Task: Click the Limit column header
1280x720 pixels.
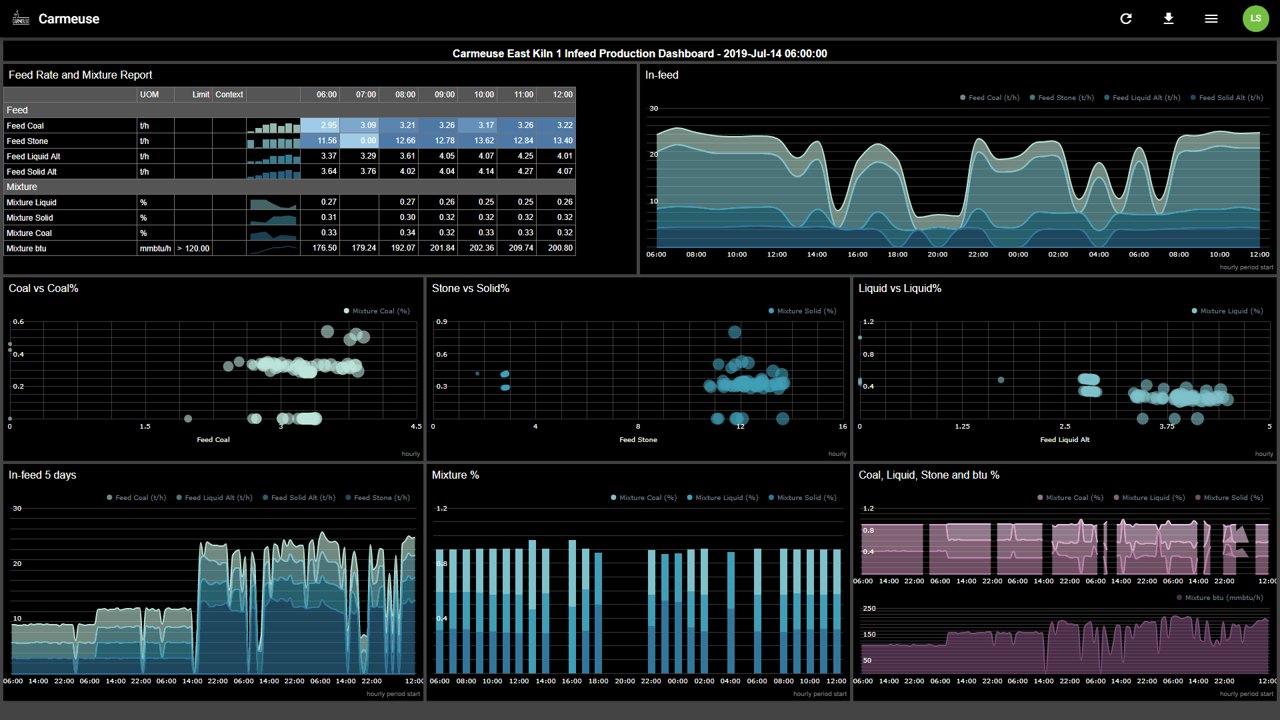Action: [x=193, y=95]
